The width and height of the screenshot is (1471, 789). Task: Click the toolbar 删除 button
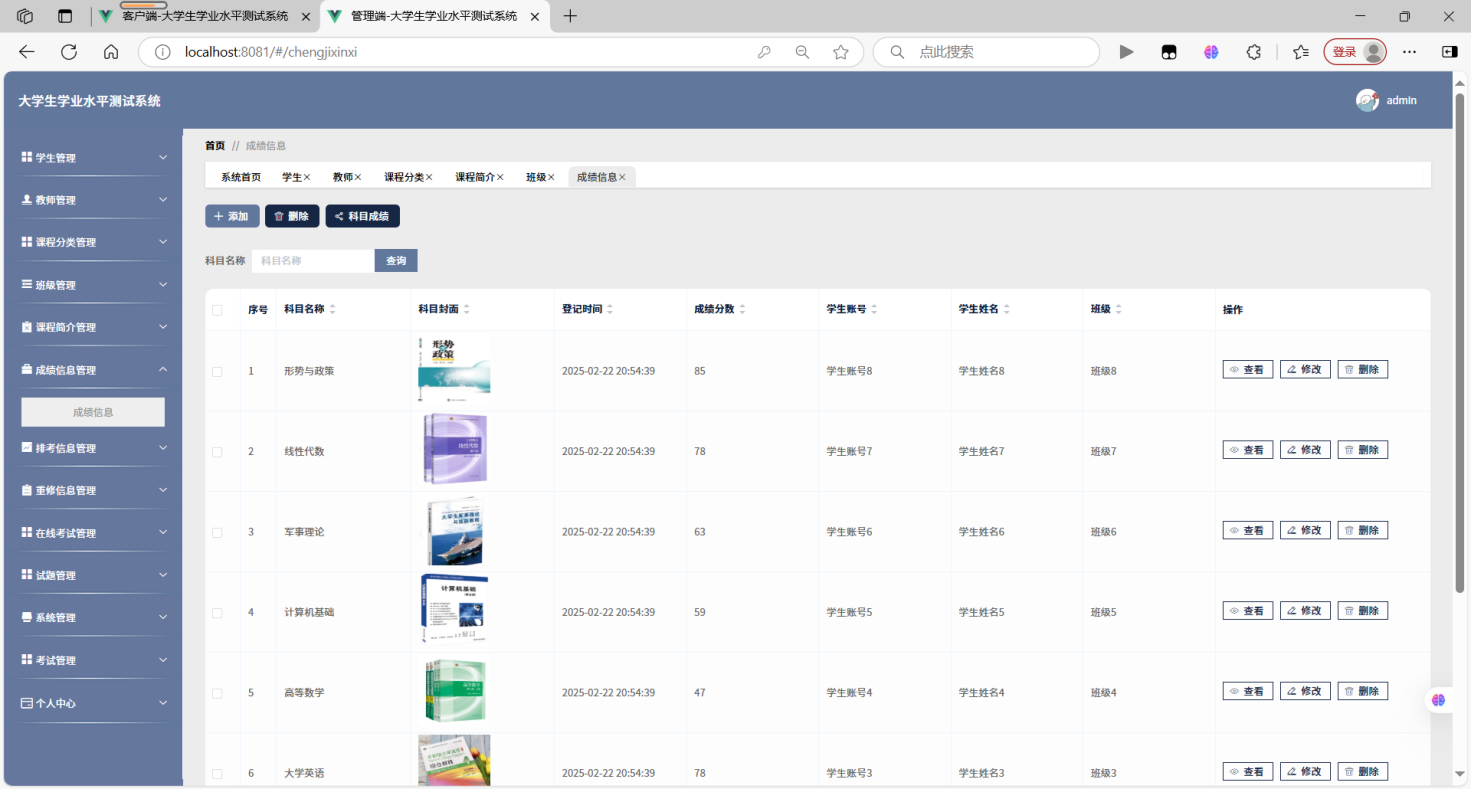pyautogui.click(x=292, y=216)
